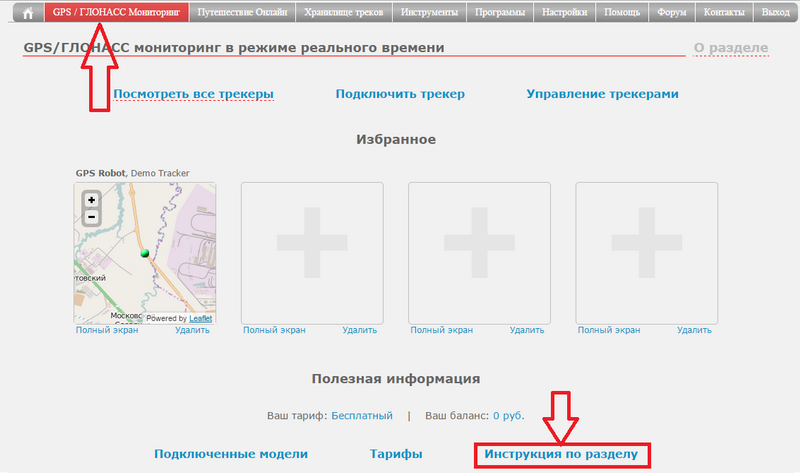Click the Посмотреть все трекеры link
The height and width of the screenshot is (473, 800).
[193, 94]
